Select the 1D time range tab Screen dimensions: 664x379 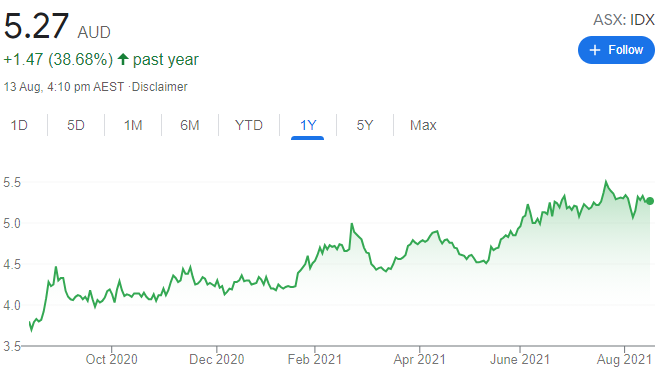(x=19, y=125)
